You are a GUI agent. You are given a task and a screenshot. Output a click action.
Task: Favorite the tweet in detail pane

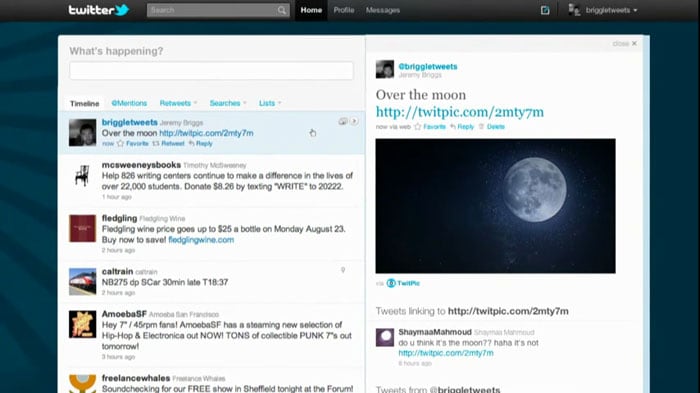click(x=430, y=126)
